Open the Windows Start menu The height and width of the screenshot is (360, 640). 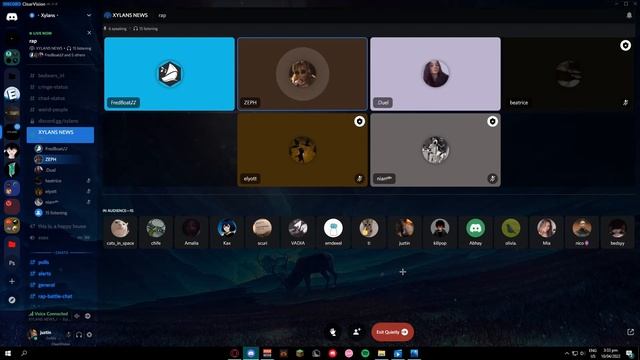[8, 353]
